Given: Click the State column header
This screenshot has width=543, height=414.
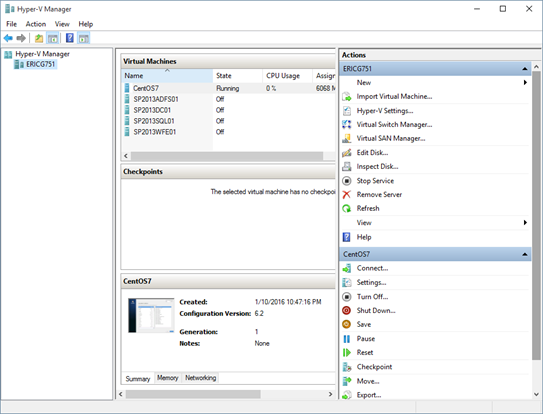Looking at the screenshot, I should click(238, 76).
